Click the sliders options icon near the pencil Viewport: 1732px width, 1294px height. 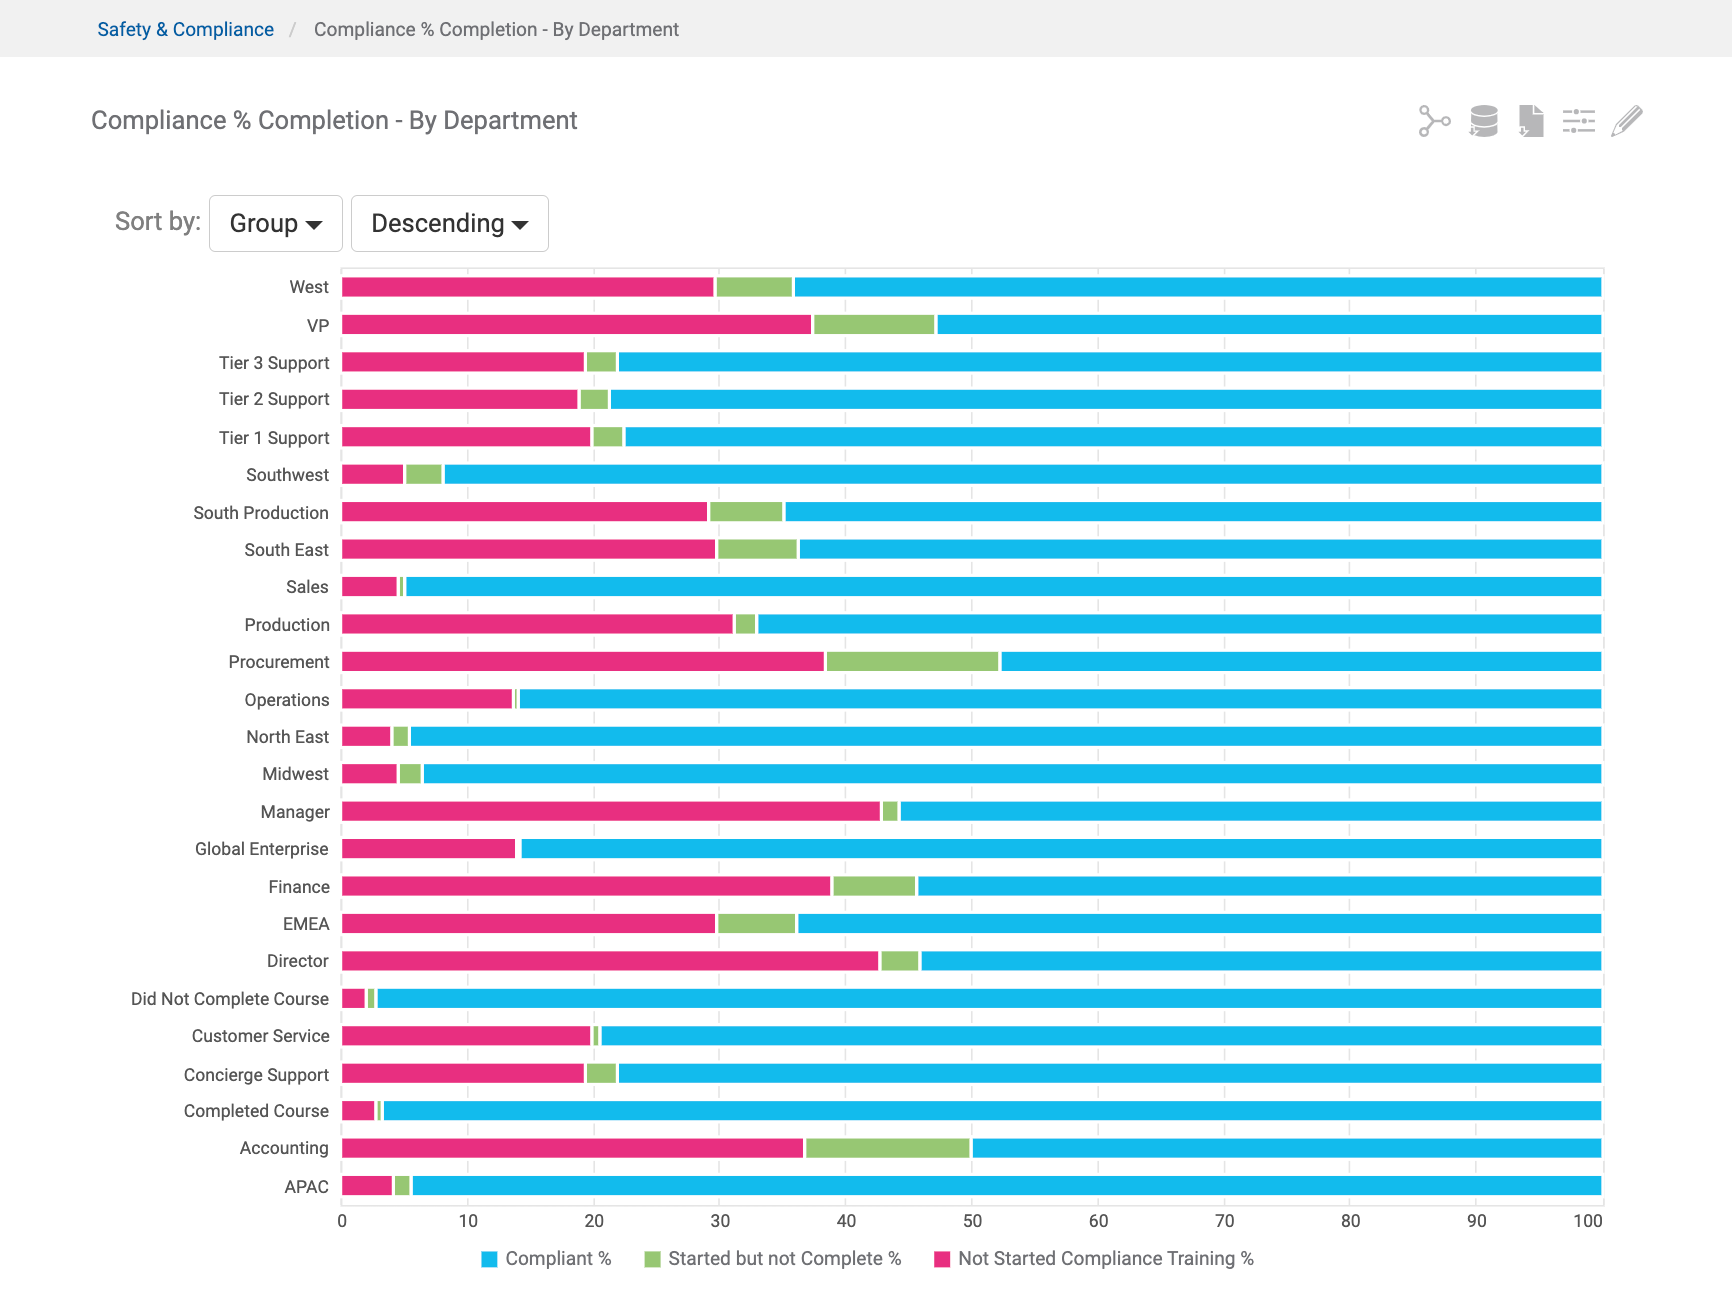pos(1578,121)
